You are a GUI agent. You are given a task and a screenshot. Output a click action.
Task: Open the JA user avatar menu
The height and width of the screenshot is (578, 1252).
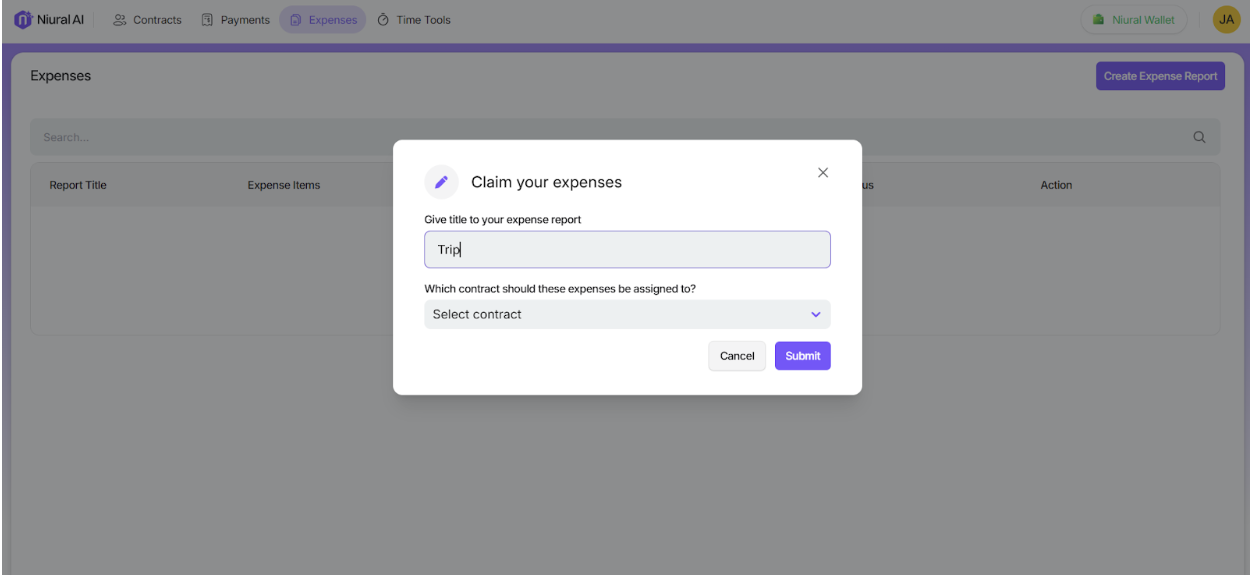[x=1226, y=20]
